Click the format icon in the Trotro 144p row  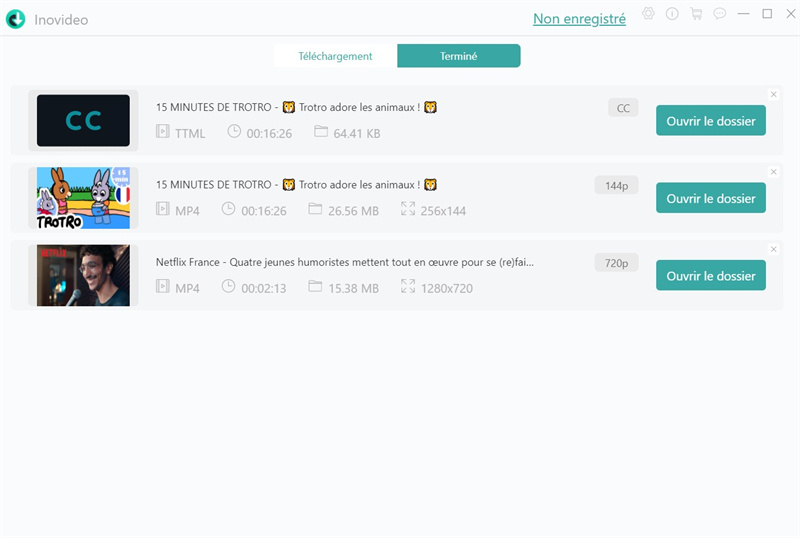point(163,209)
